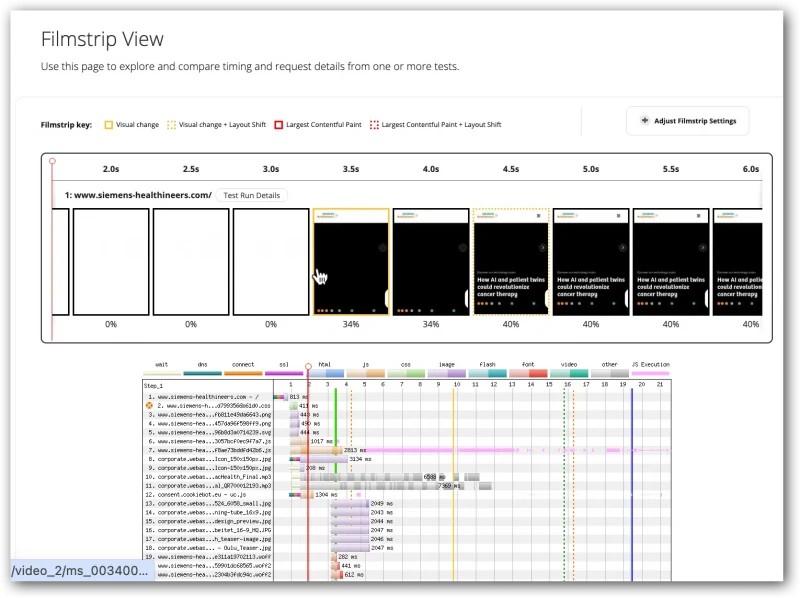Click the red filmstrip timeline marker handle
This screenshot has width=800, height=598.
(52, 161)
